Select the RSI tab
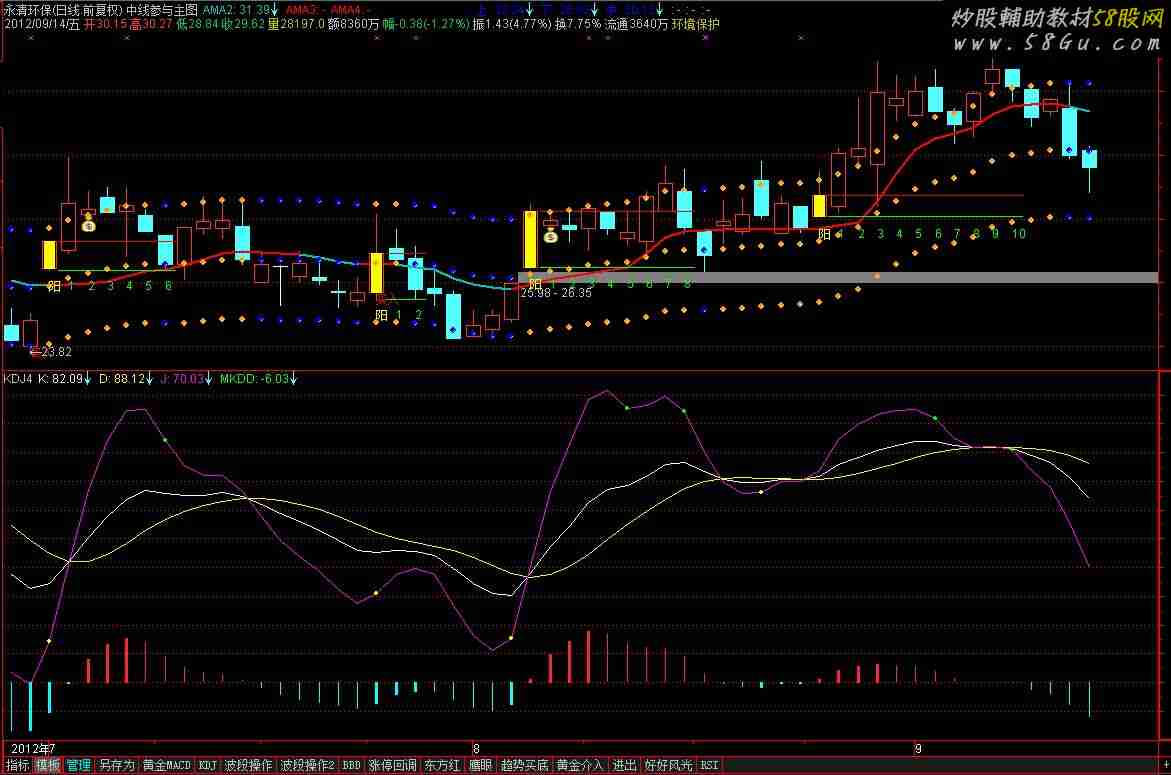Viewport: 1171px width, 775px height. (709, 766)
